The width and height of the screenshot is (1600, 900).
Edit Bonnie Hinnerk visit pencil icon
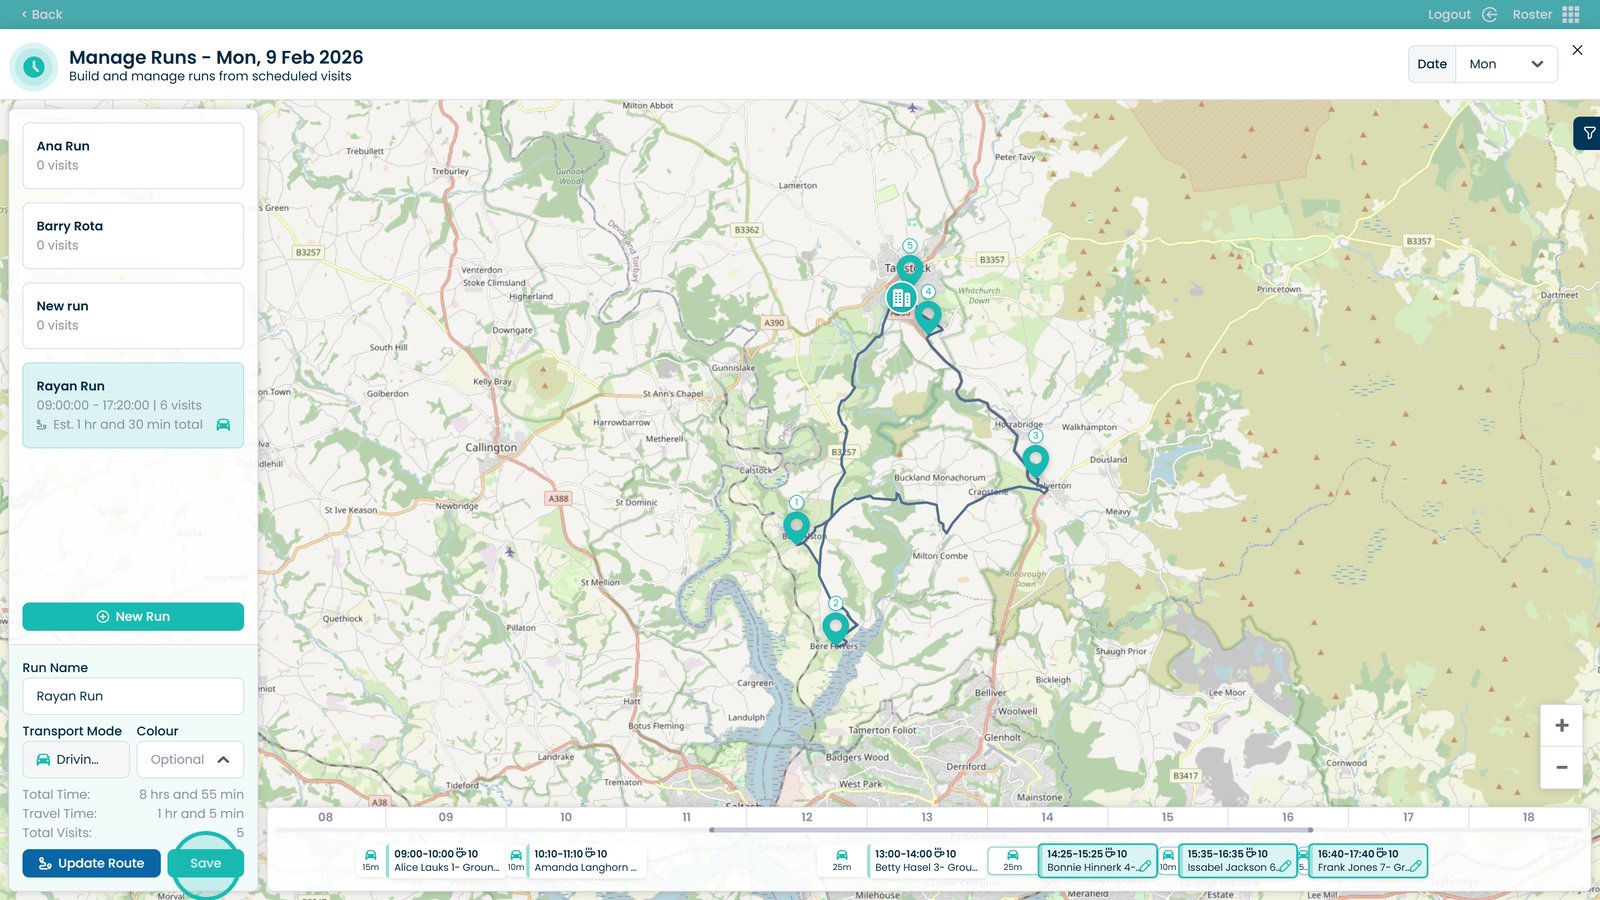(x=1144, y=867)
